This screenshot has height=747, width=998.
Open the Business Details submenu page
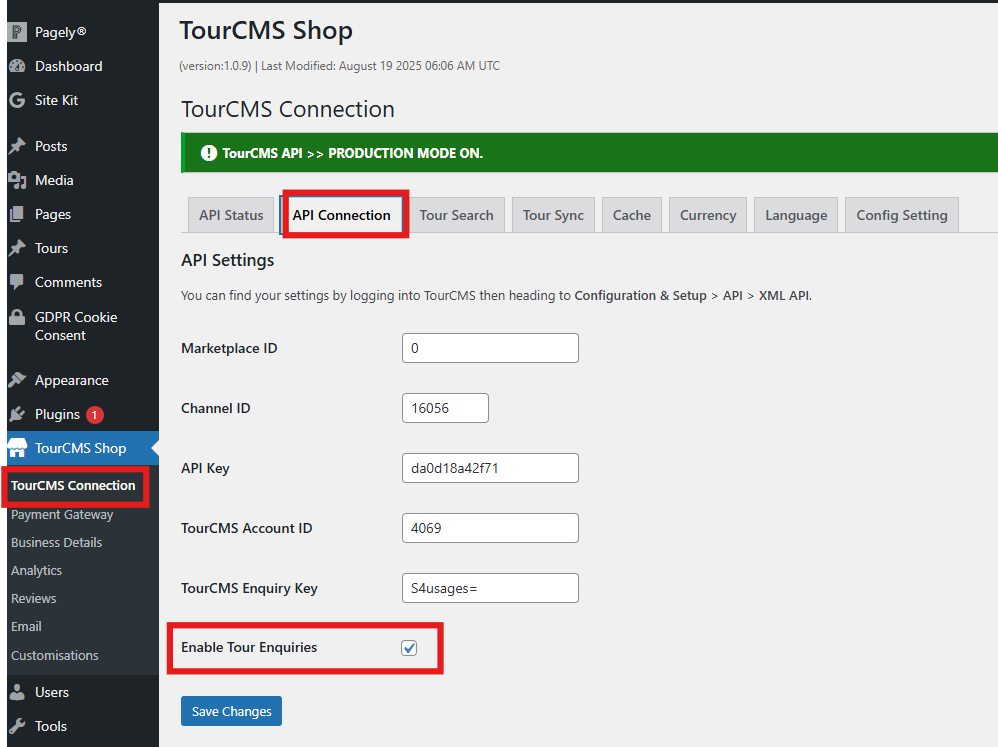coord(56,542)
